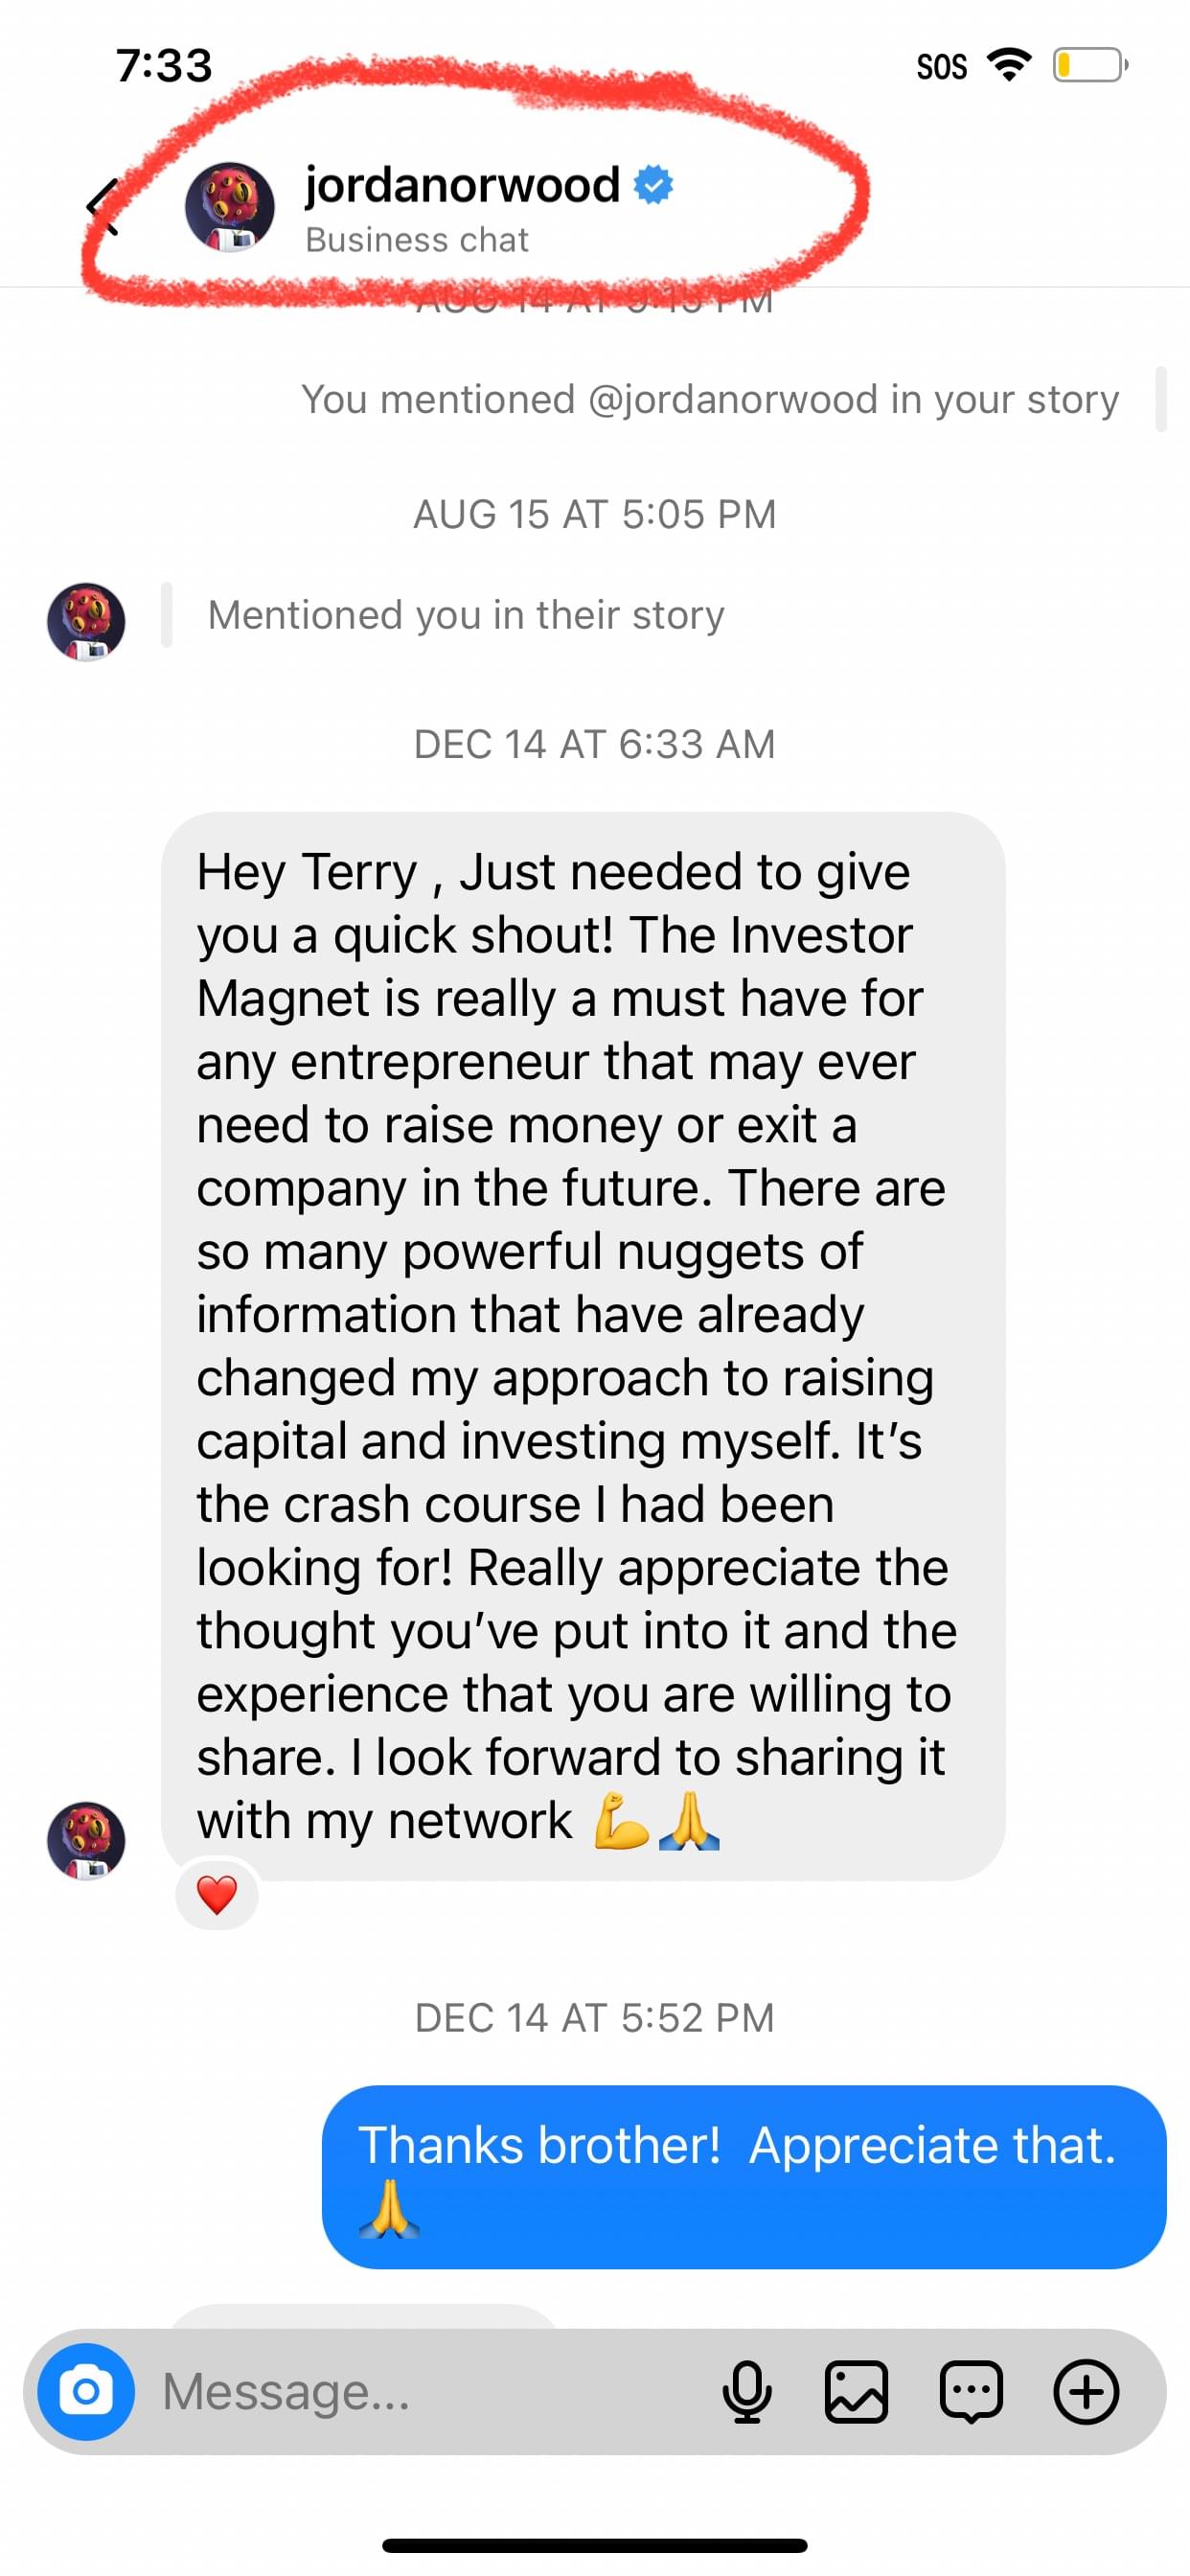Open "You mentioned @jordanorwood in your story"

(x=710, y=399)
